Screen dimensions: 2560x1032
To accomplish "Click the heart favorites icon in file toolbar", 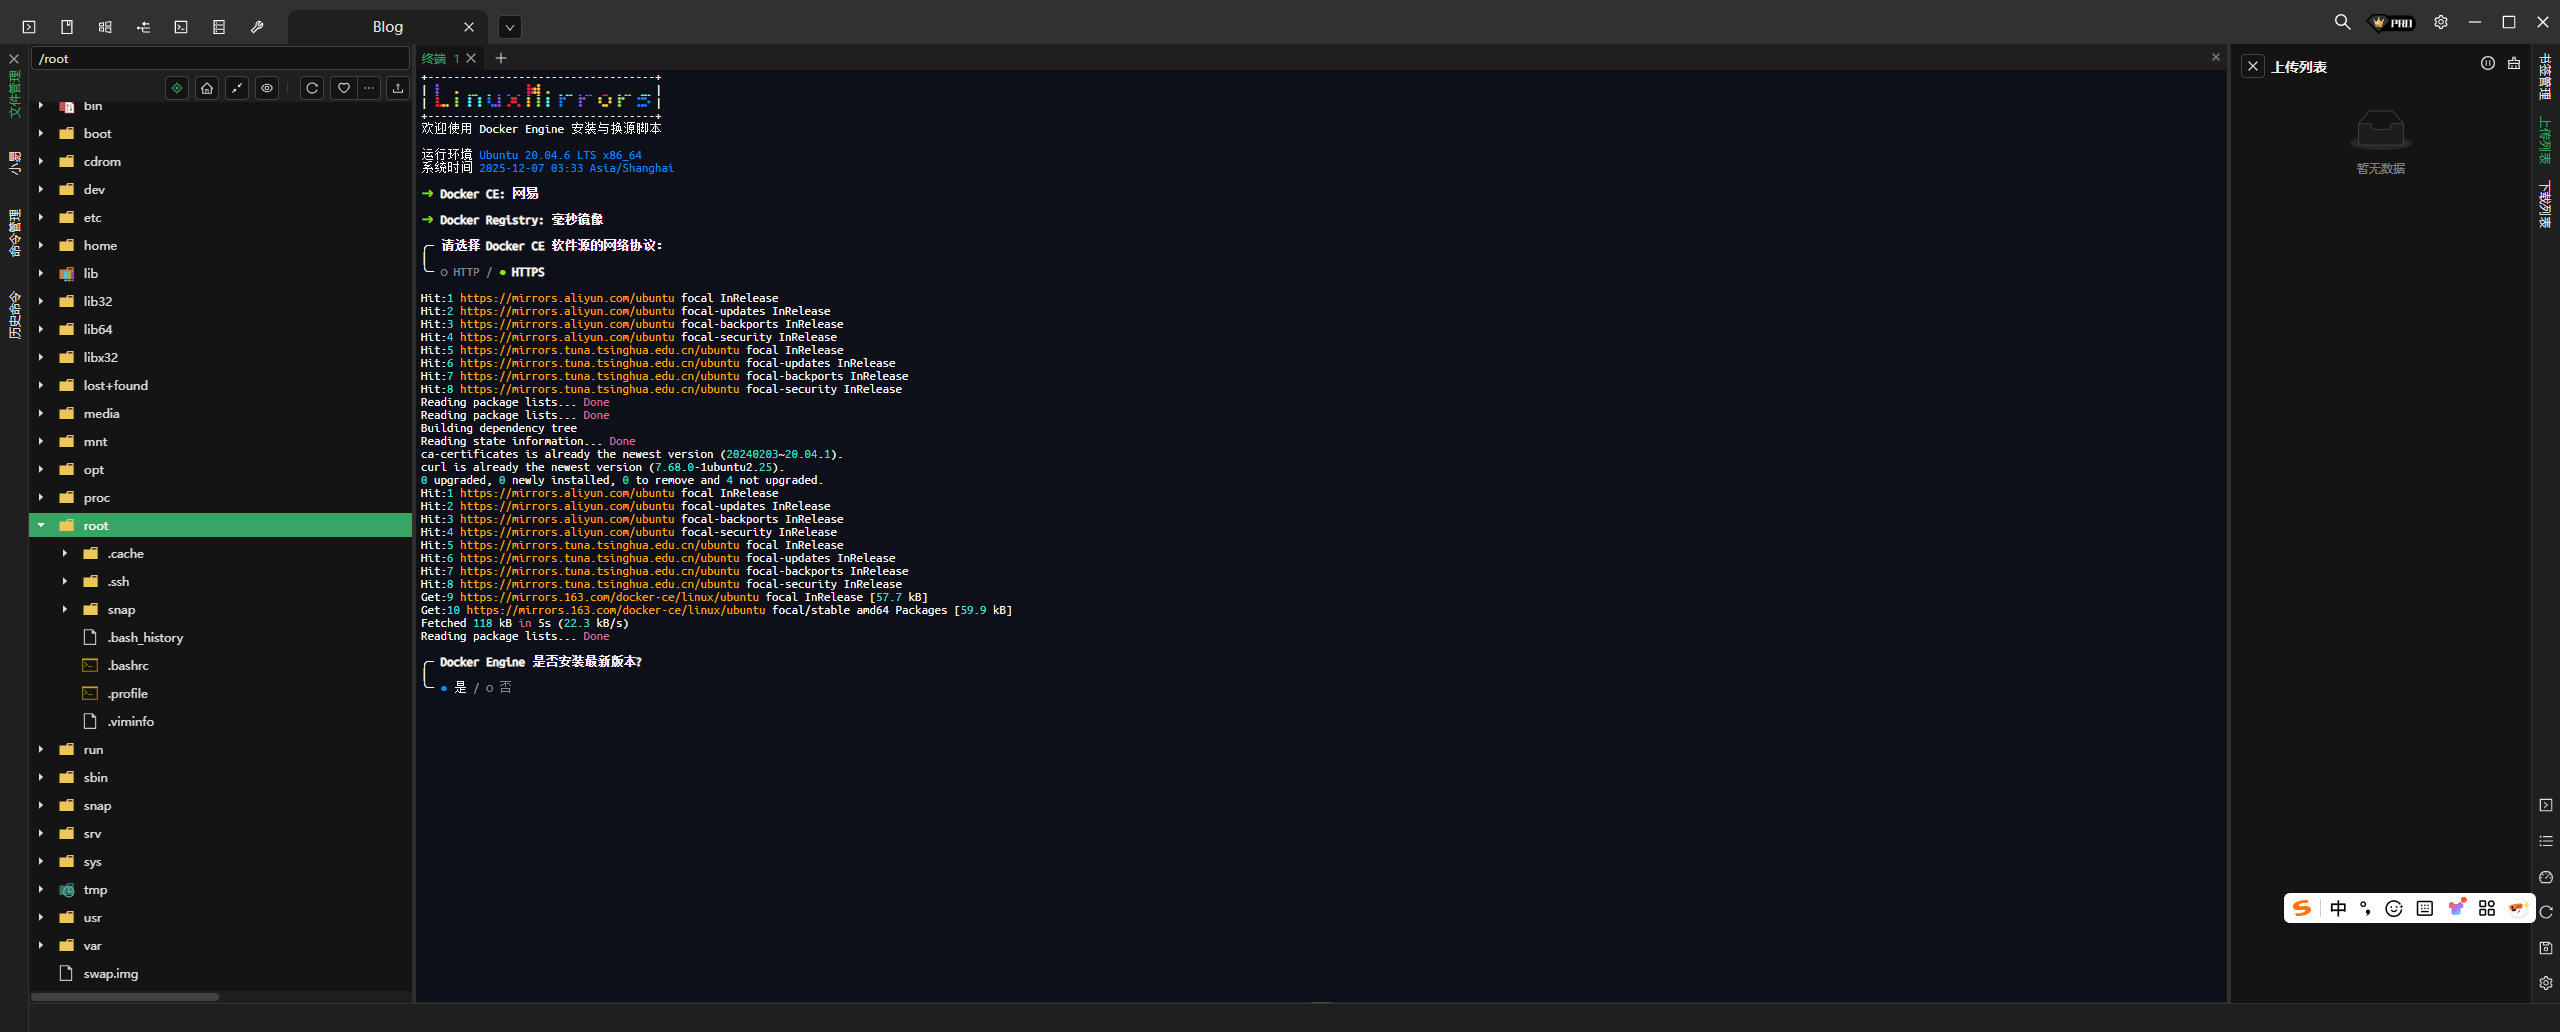I will click(343, 88).
